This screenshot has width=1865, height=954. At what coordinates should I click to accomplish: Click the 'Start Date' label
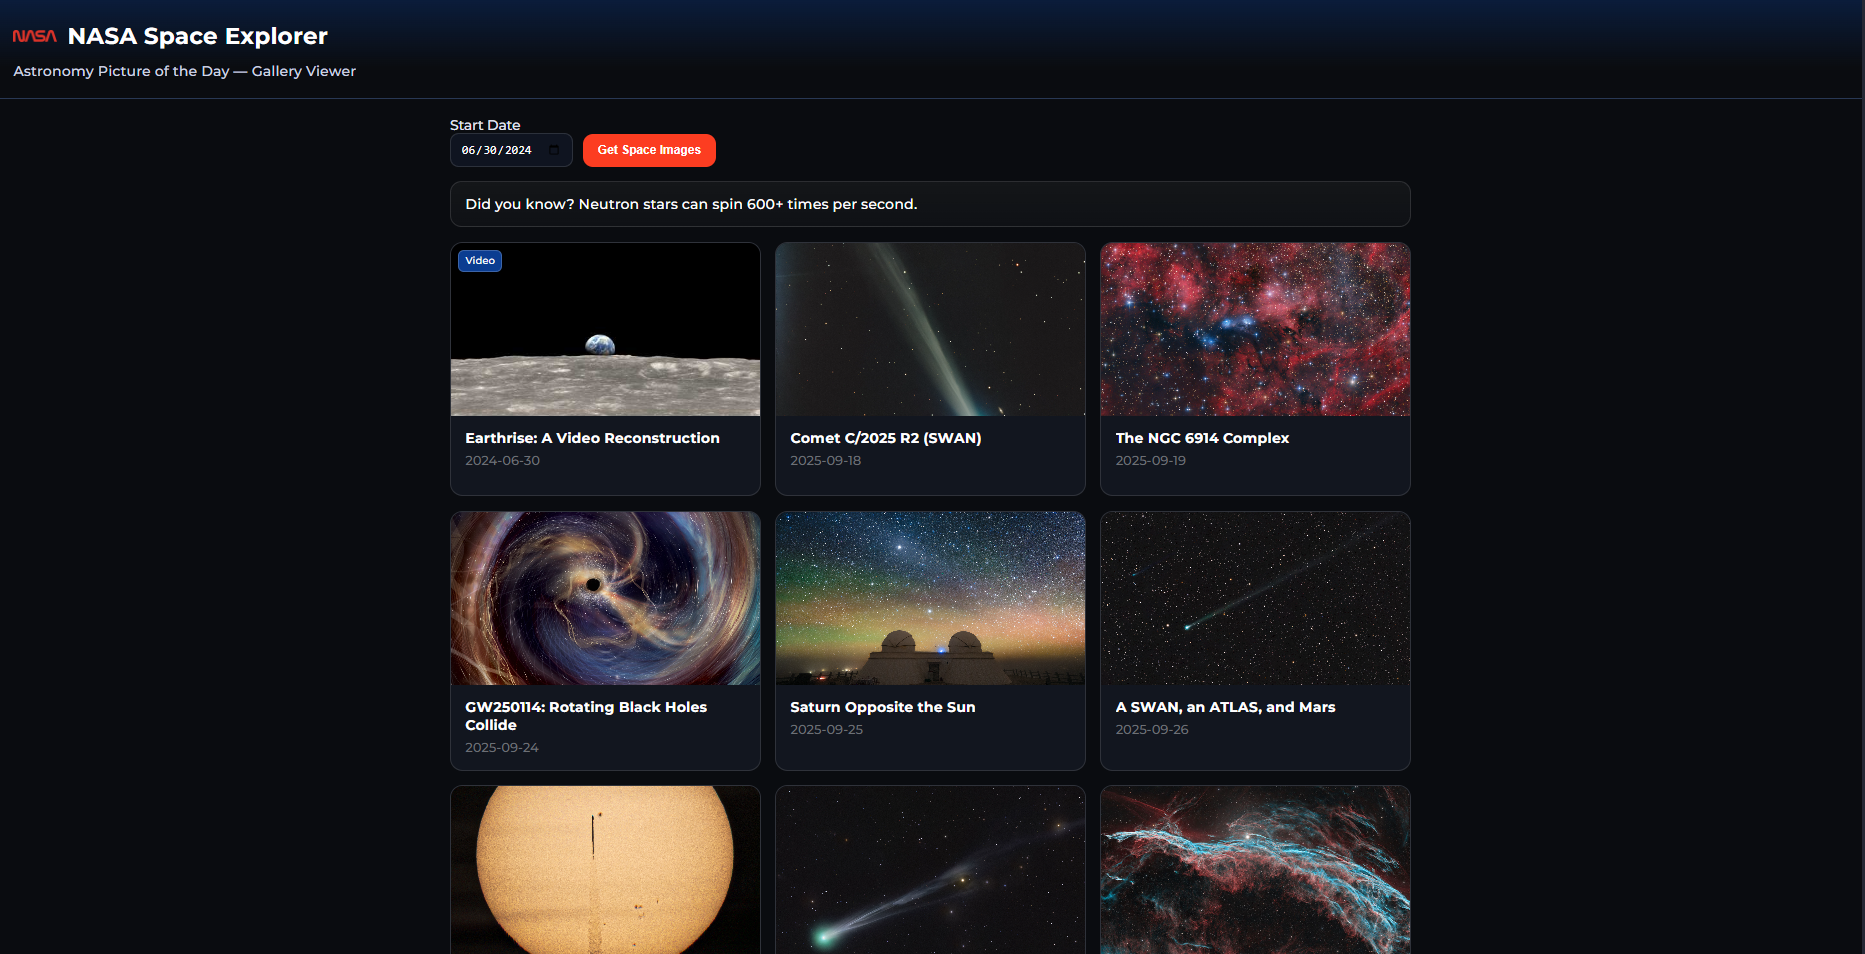tap(485, 125)
